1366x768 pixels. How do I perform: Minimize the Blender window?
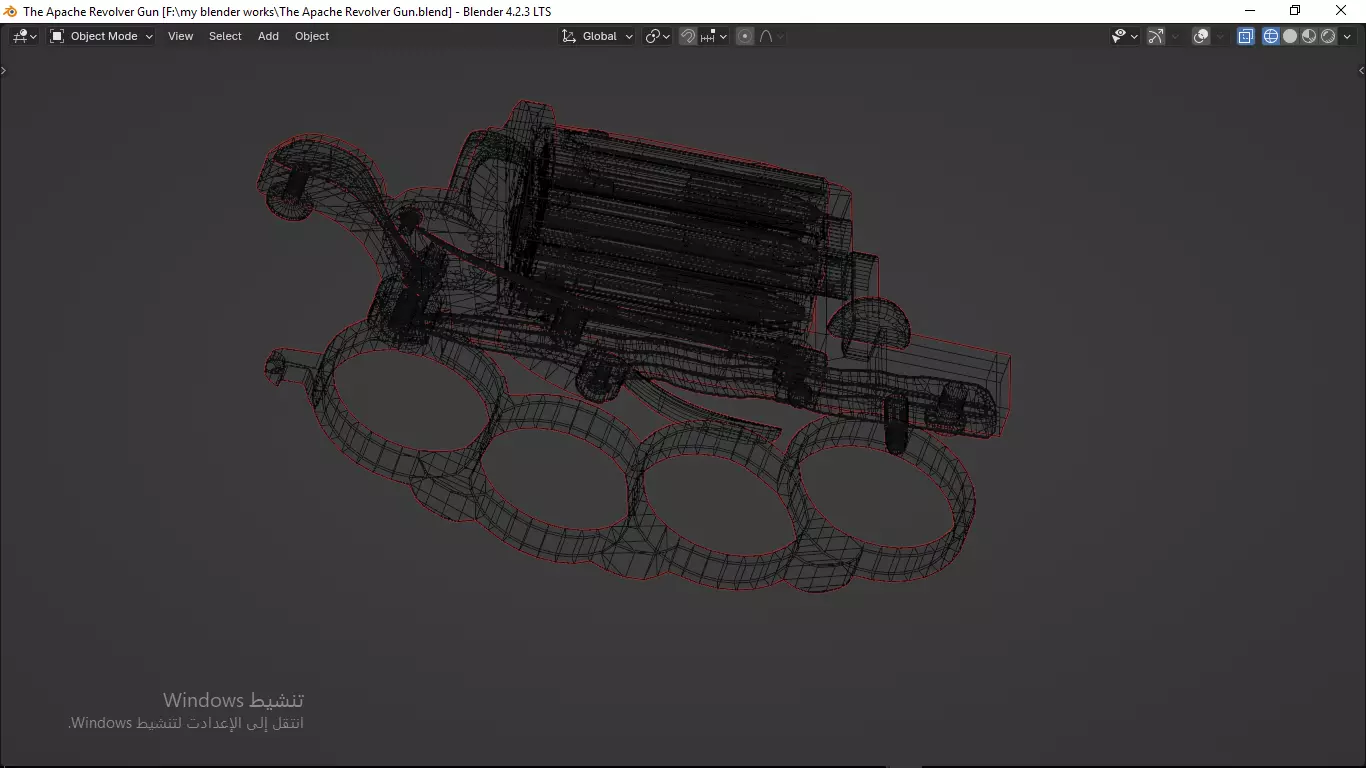[1249, 11]
